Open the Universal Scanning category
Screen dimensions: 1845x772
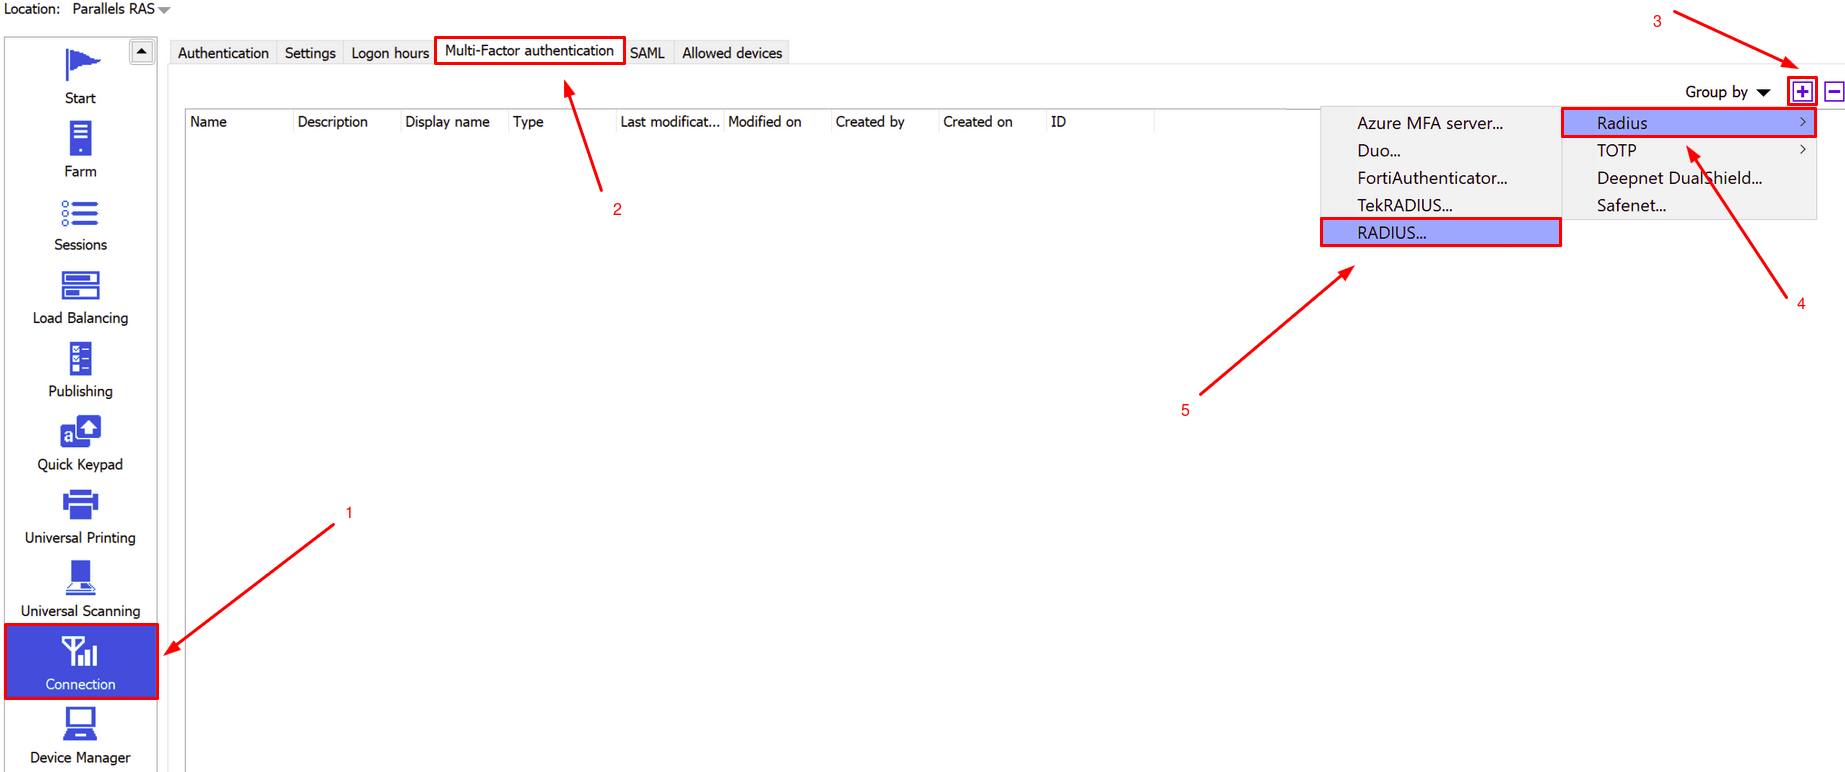80,590
